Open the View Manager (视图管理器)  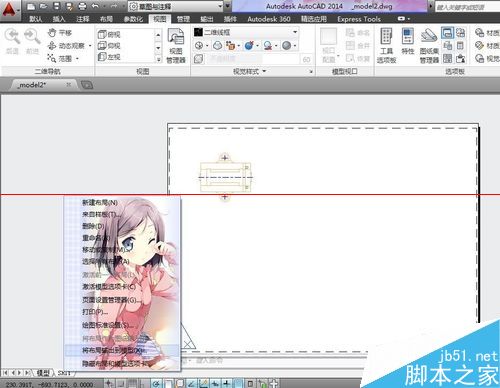point(176,46)
